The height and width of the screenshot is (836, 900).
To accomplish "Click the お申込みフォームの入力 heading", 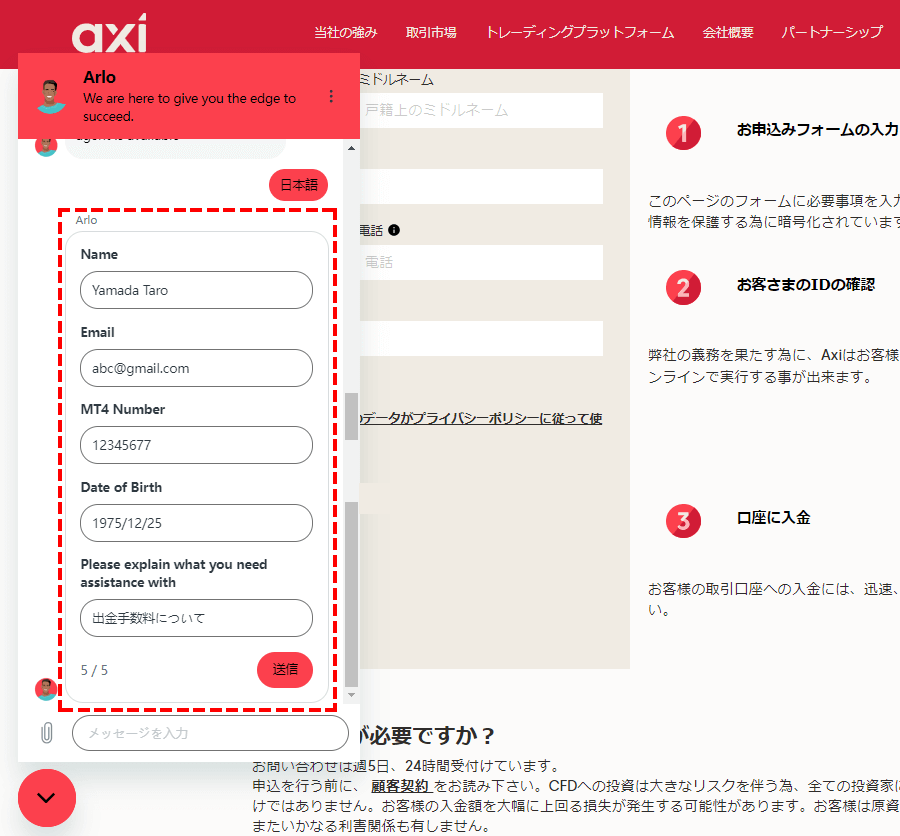I will [x=818, y=130].
